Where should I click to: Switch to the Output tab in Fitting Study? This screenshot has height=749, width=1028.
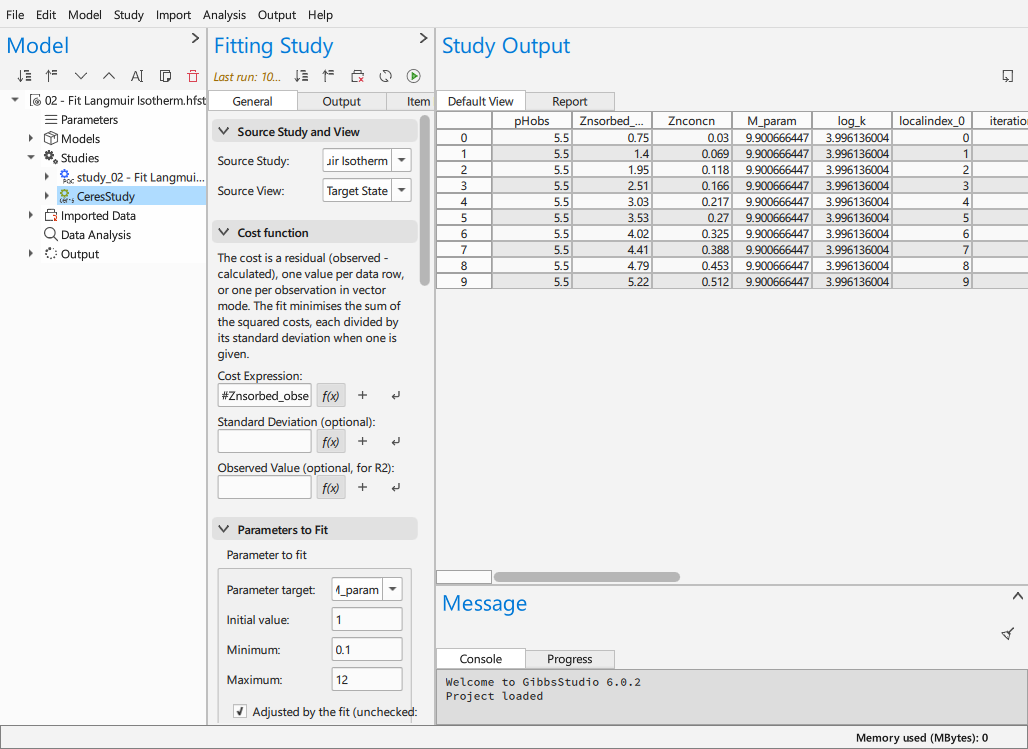[342, 101]
